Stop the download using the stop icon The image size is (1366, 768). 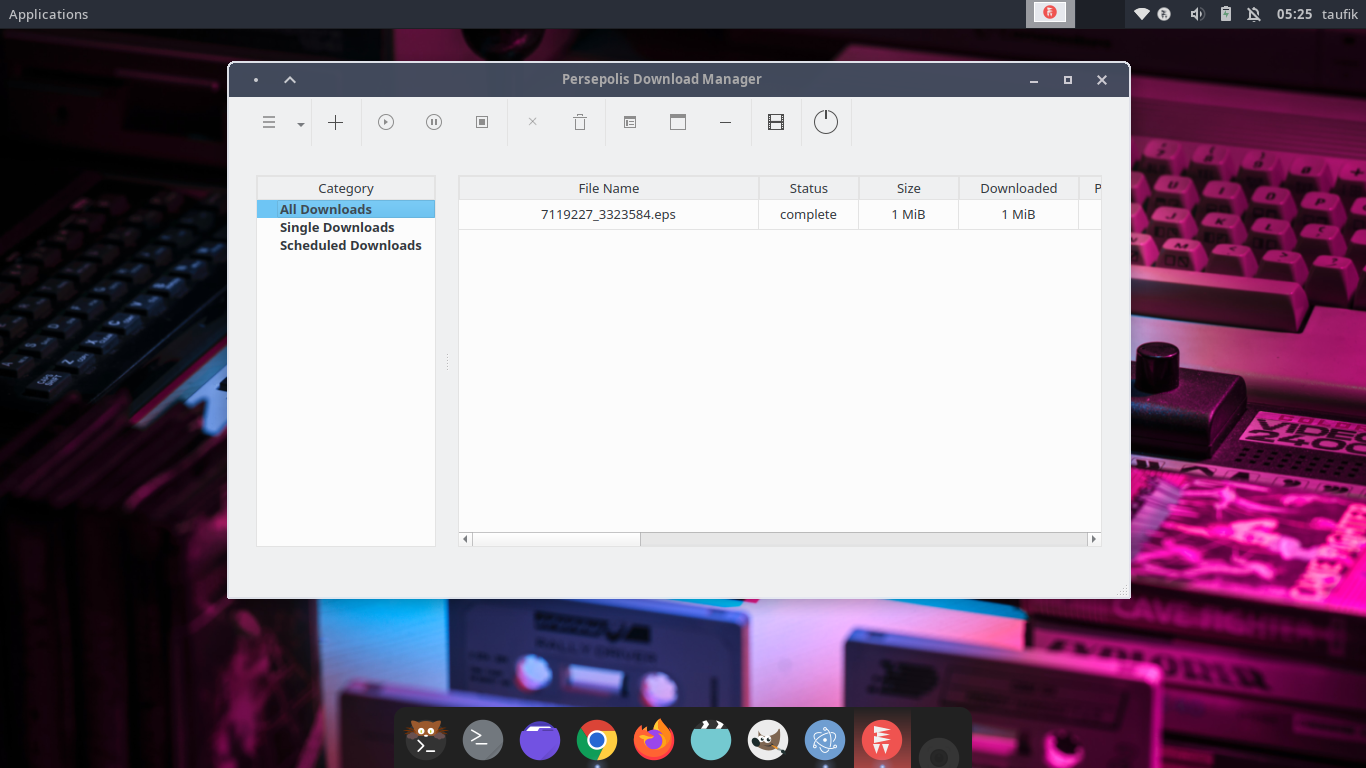pyautogui.click(x=481, y=122)
